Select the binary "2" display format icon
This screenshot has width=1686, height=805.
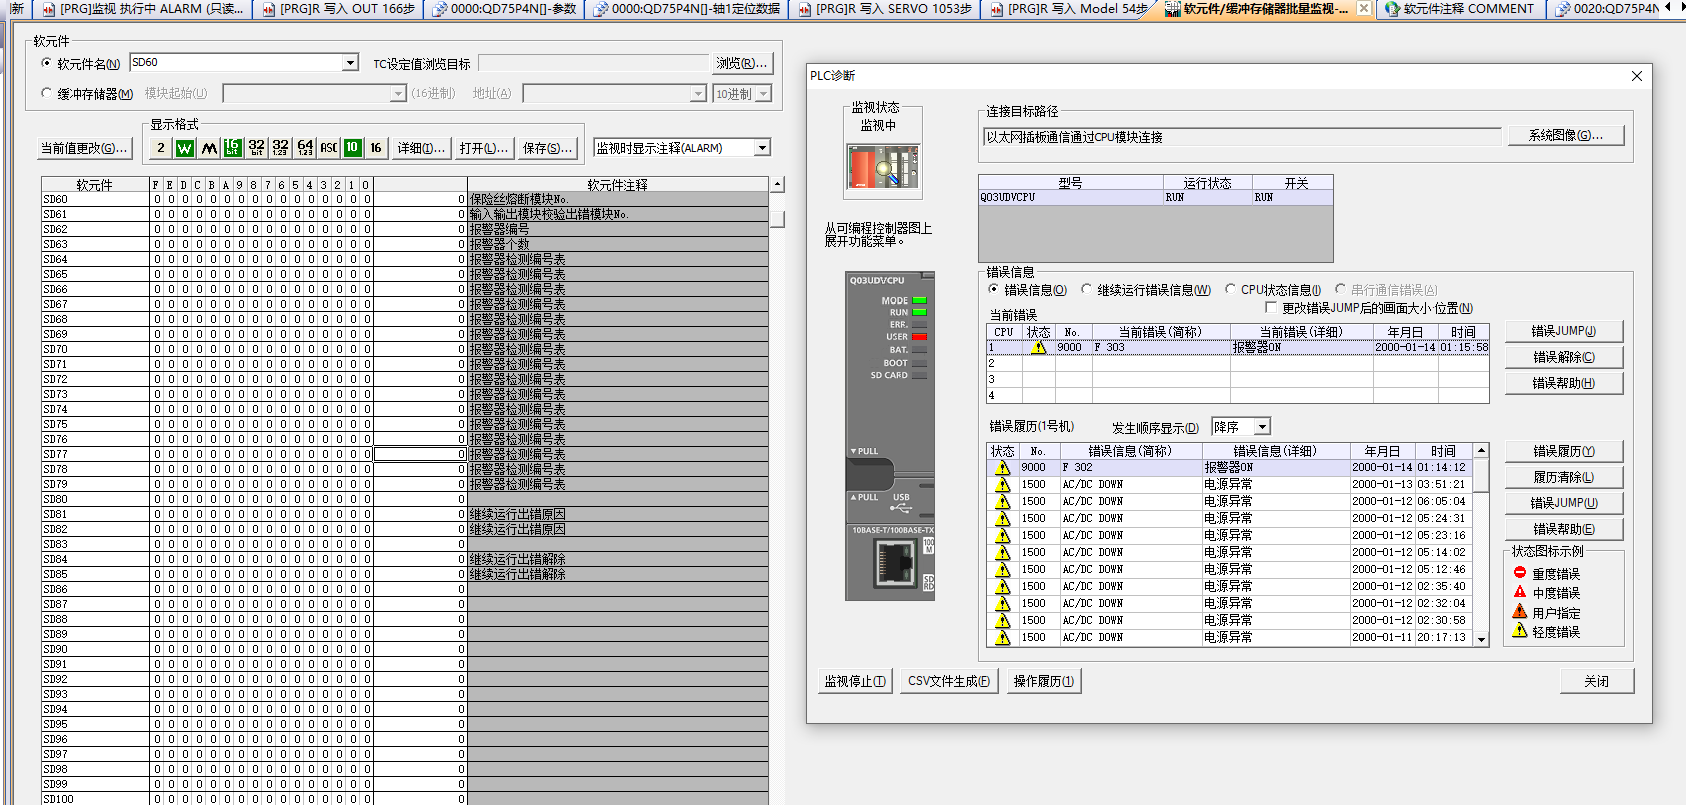point(161,148)
